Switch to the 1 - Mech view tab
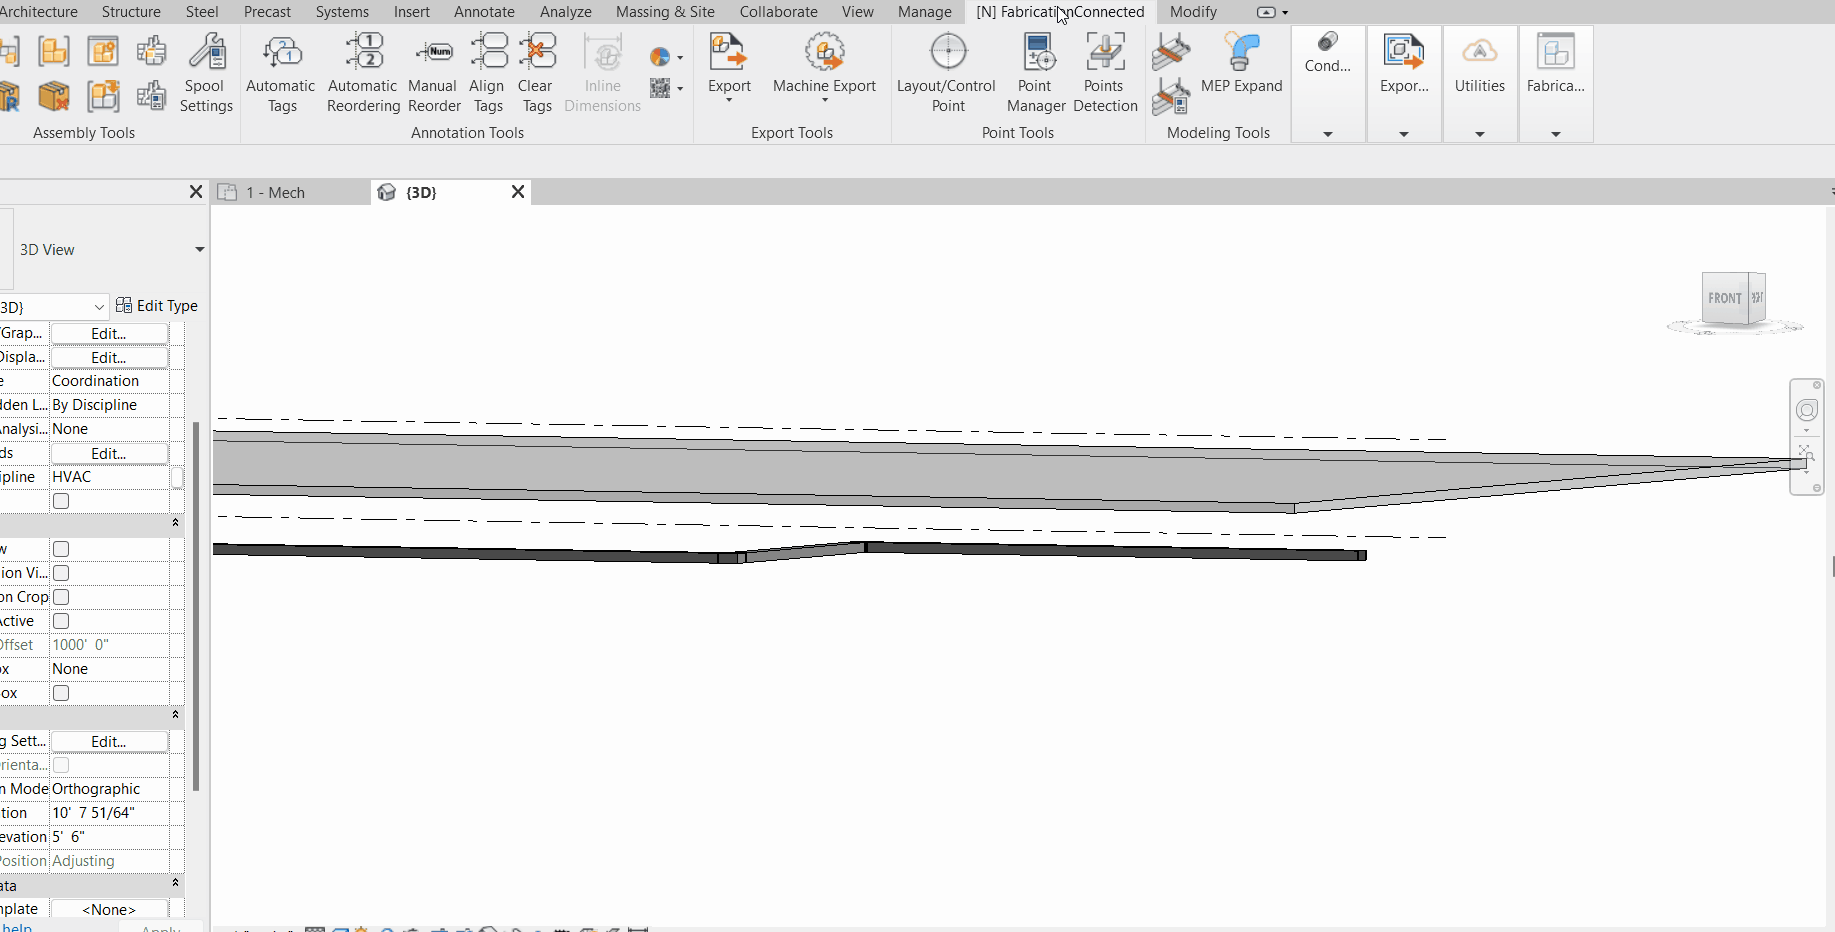Viewport: 1835px width, 932px height. click(290, 192)
